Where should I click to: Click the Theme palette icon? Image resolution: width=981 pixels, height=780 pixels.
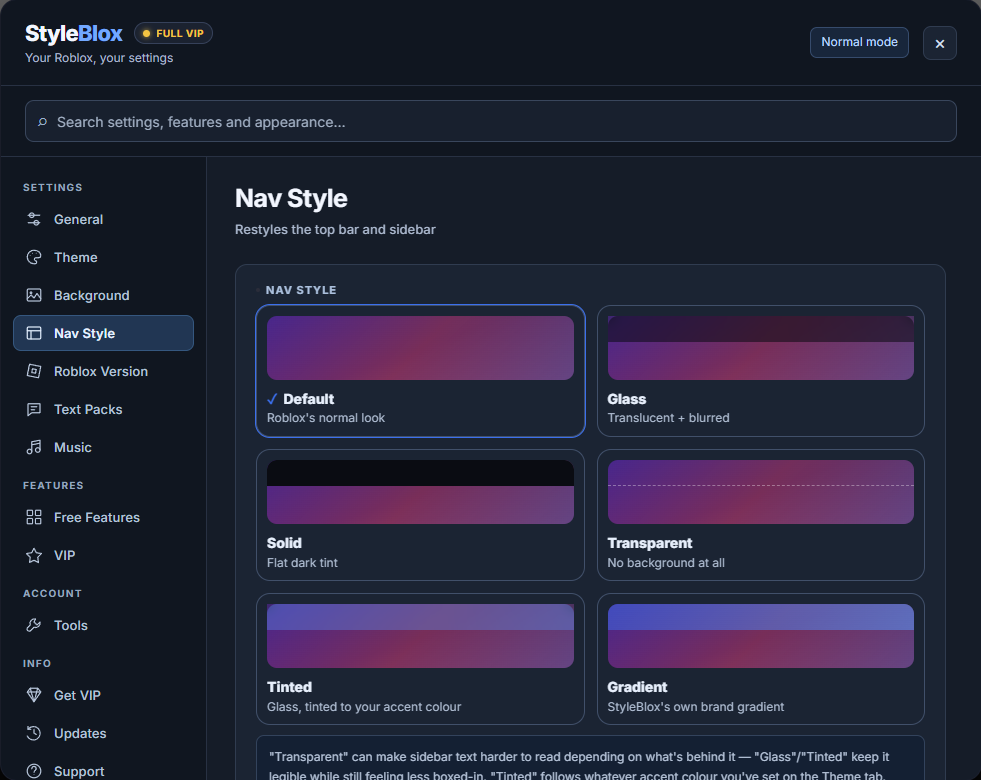[34, 257]
